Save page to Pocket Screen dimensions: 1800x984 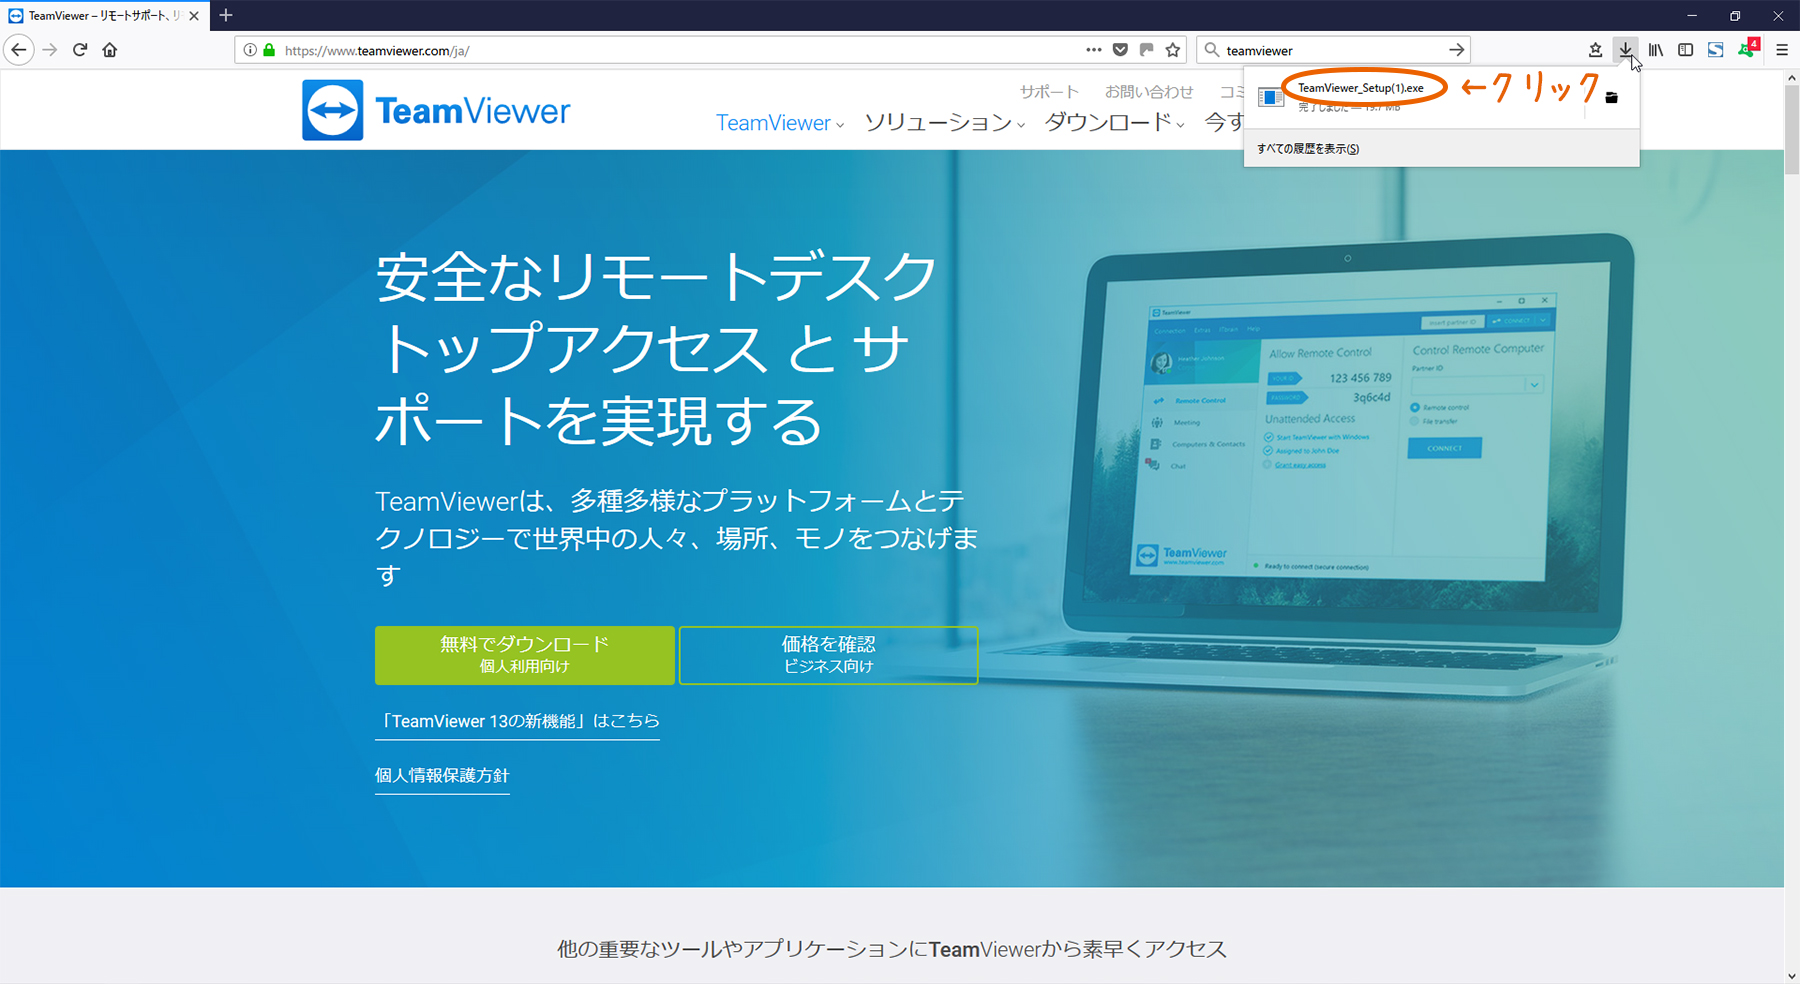pyautogui.click(x=1120, y=50)
